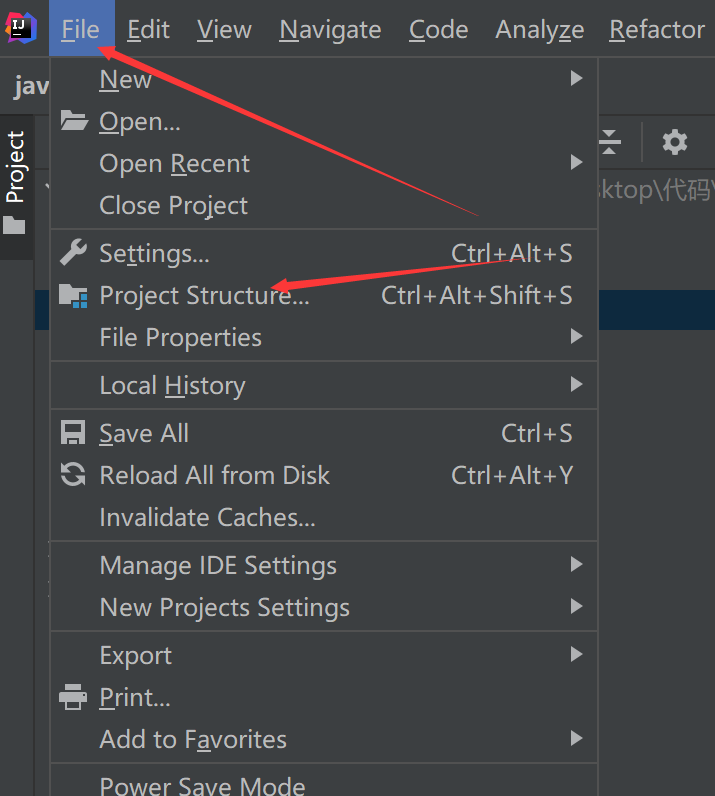Expand the Open Recent submenu
The image size is (715, 796).
click(324, 163)
